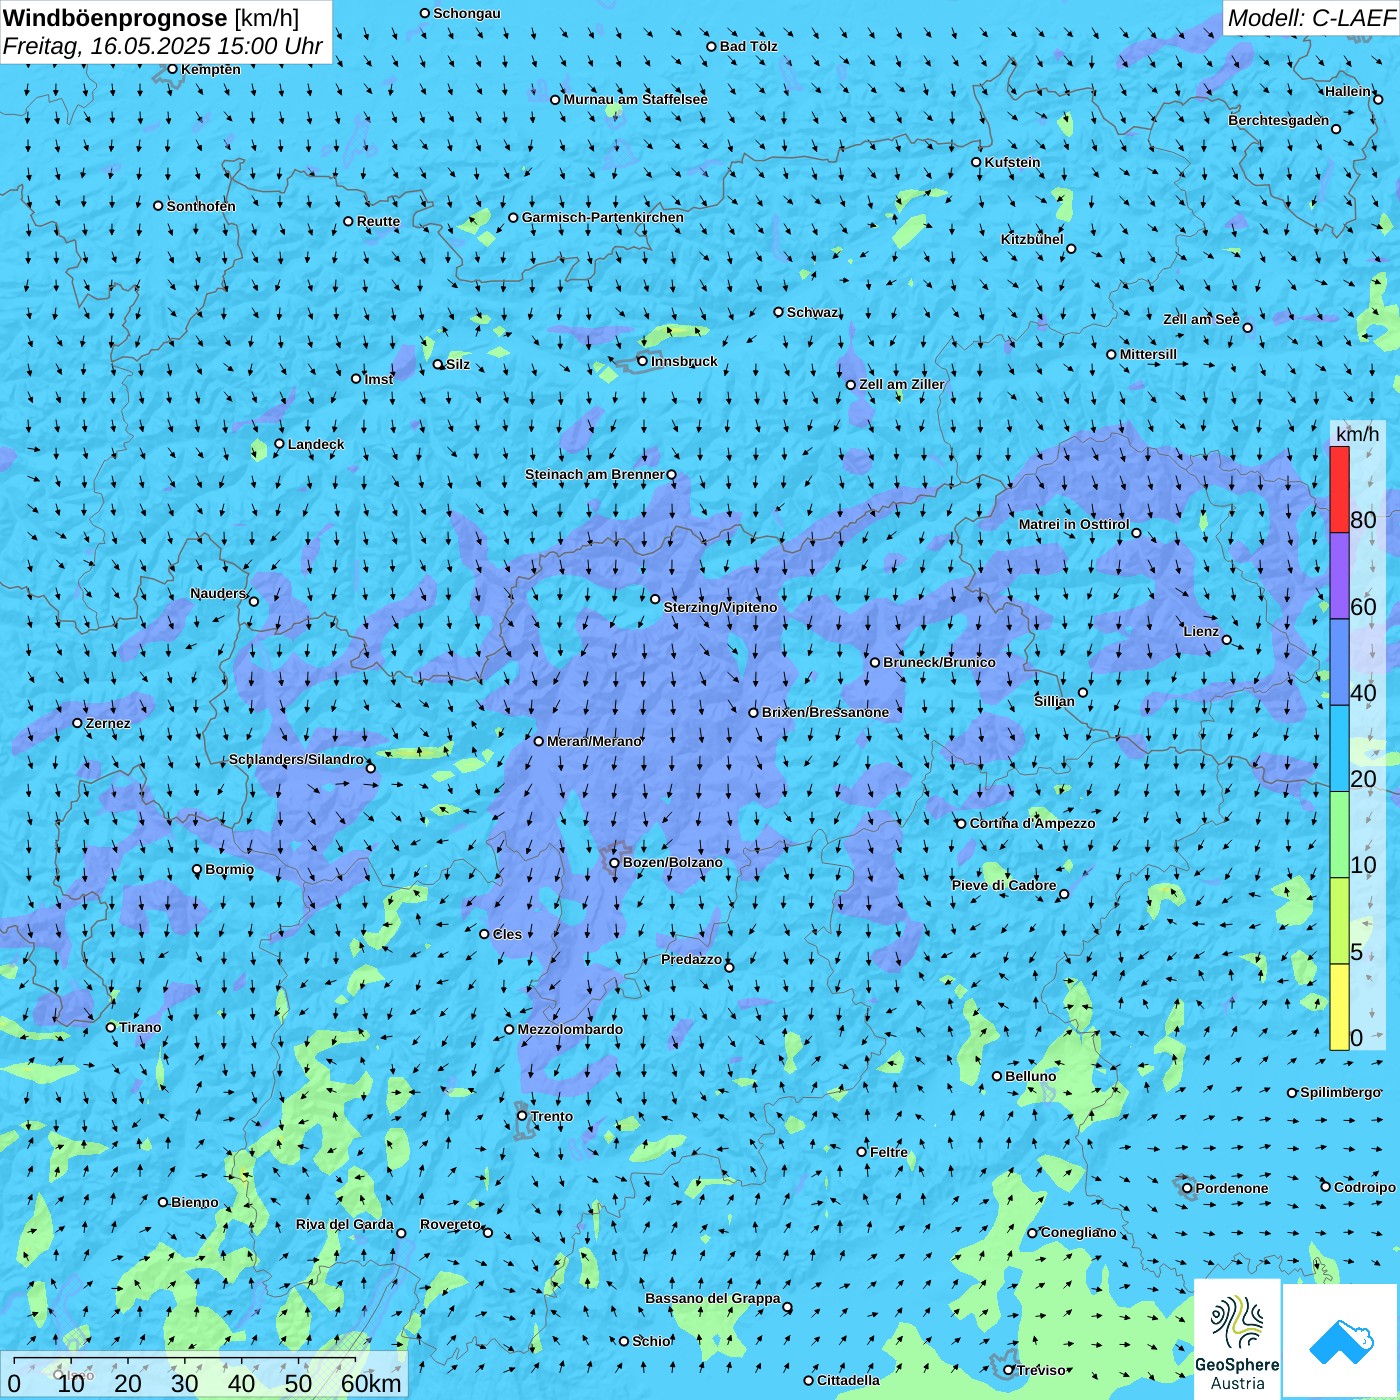The image size is (1400, 1400).
Task: Click the Murnau am Staffelsee label
Action: (636, 99)
